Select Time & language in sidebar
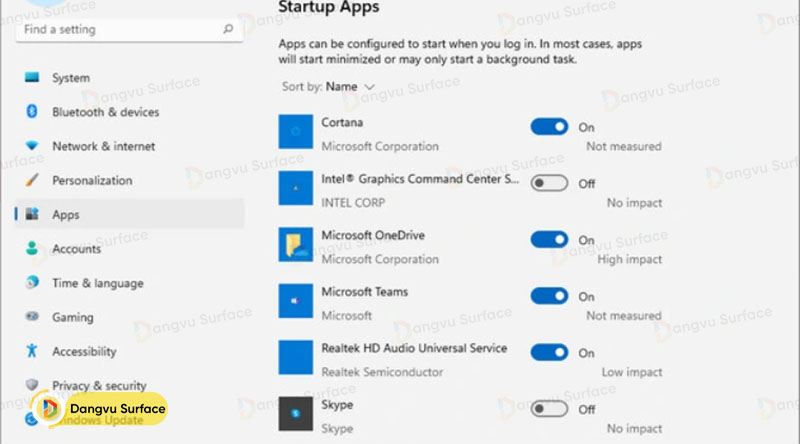 coord(97,283)
